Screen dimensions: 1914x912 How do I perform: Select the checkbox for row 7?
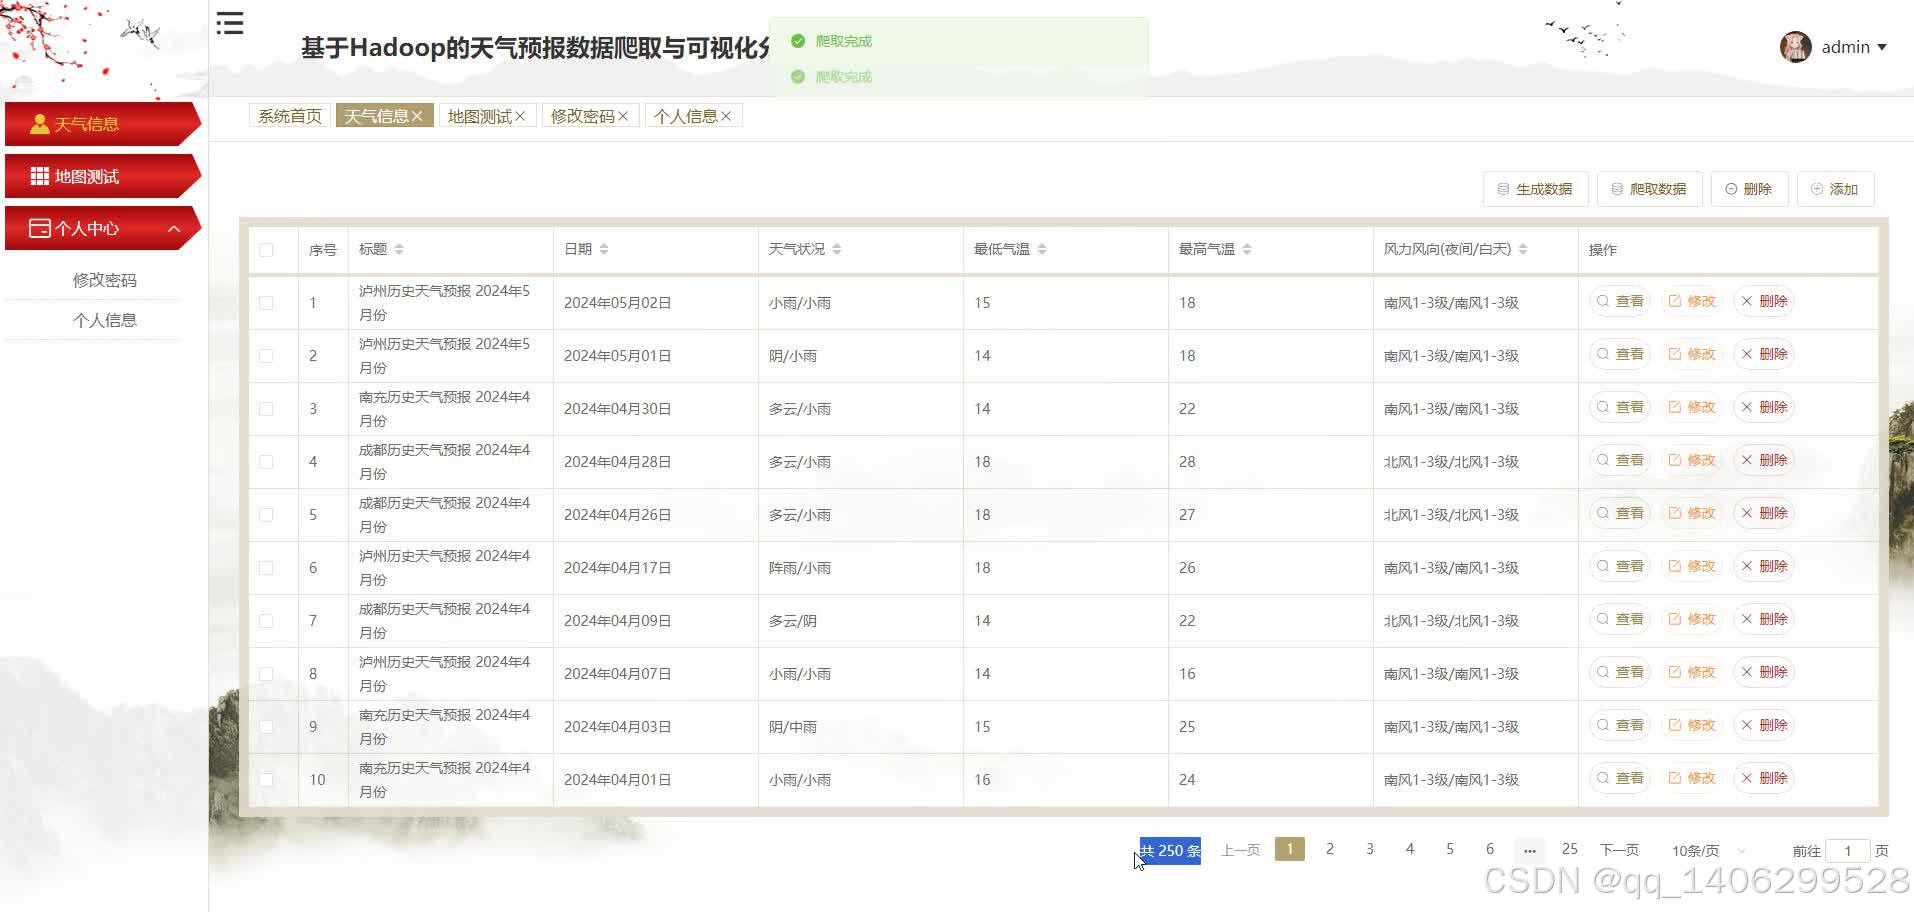(x=266, y=621)
